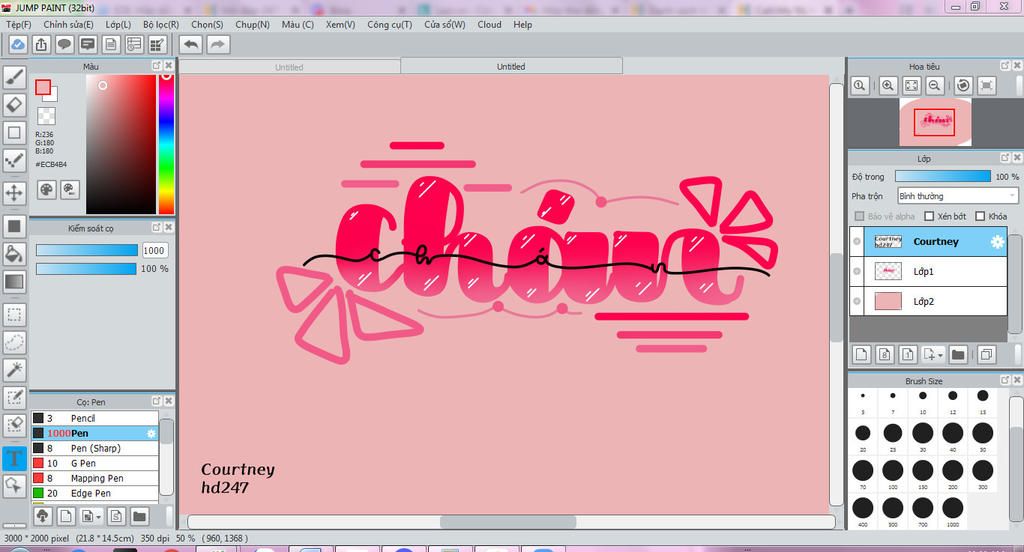Adjust the Độ trong opacity slider
The image size is (1024, 552).
point(942,176)
